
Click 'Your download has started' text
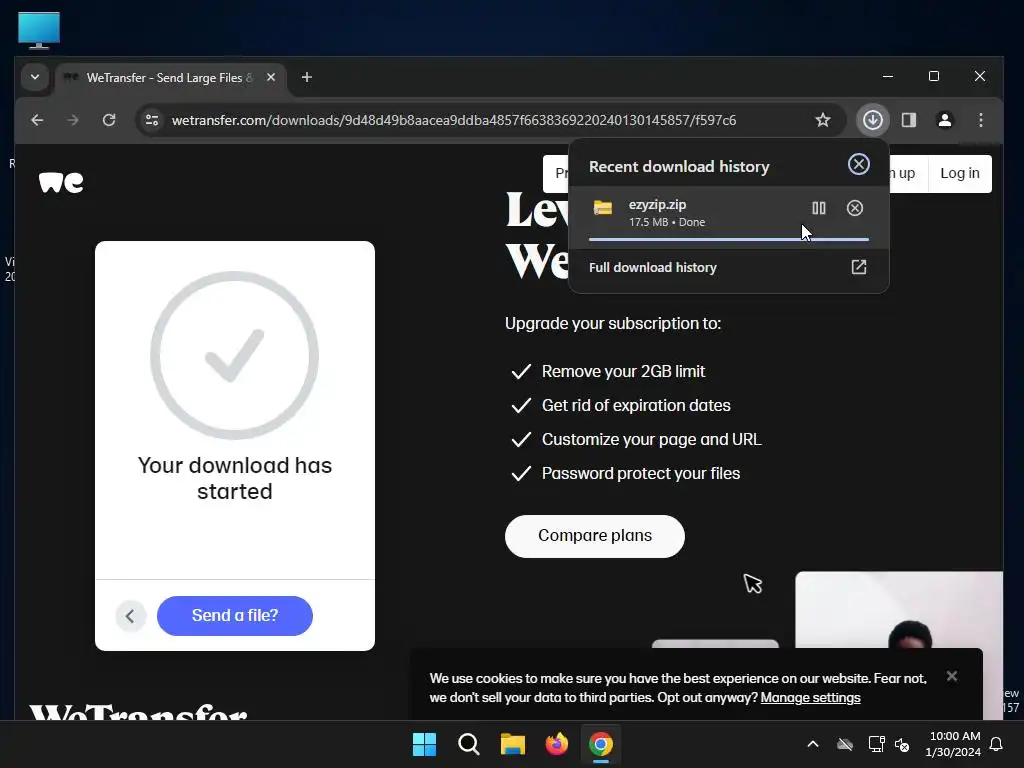tap(234, 478)
